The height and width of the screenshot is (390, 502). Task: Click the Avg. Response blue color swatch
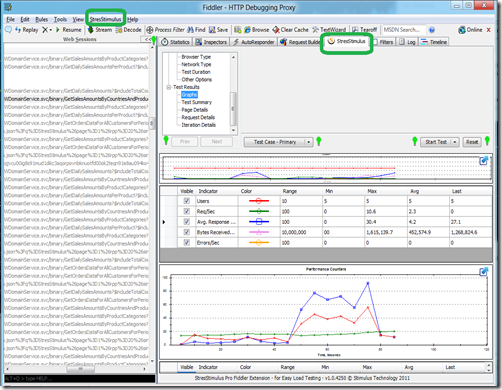pos(259,222)
